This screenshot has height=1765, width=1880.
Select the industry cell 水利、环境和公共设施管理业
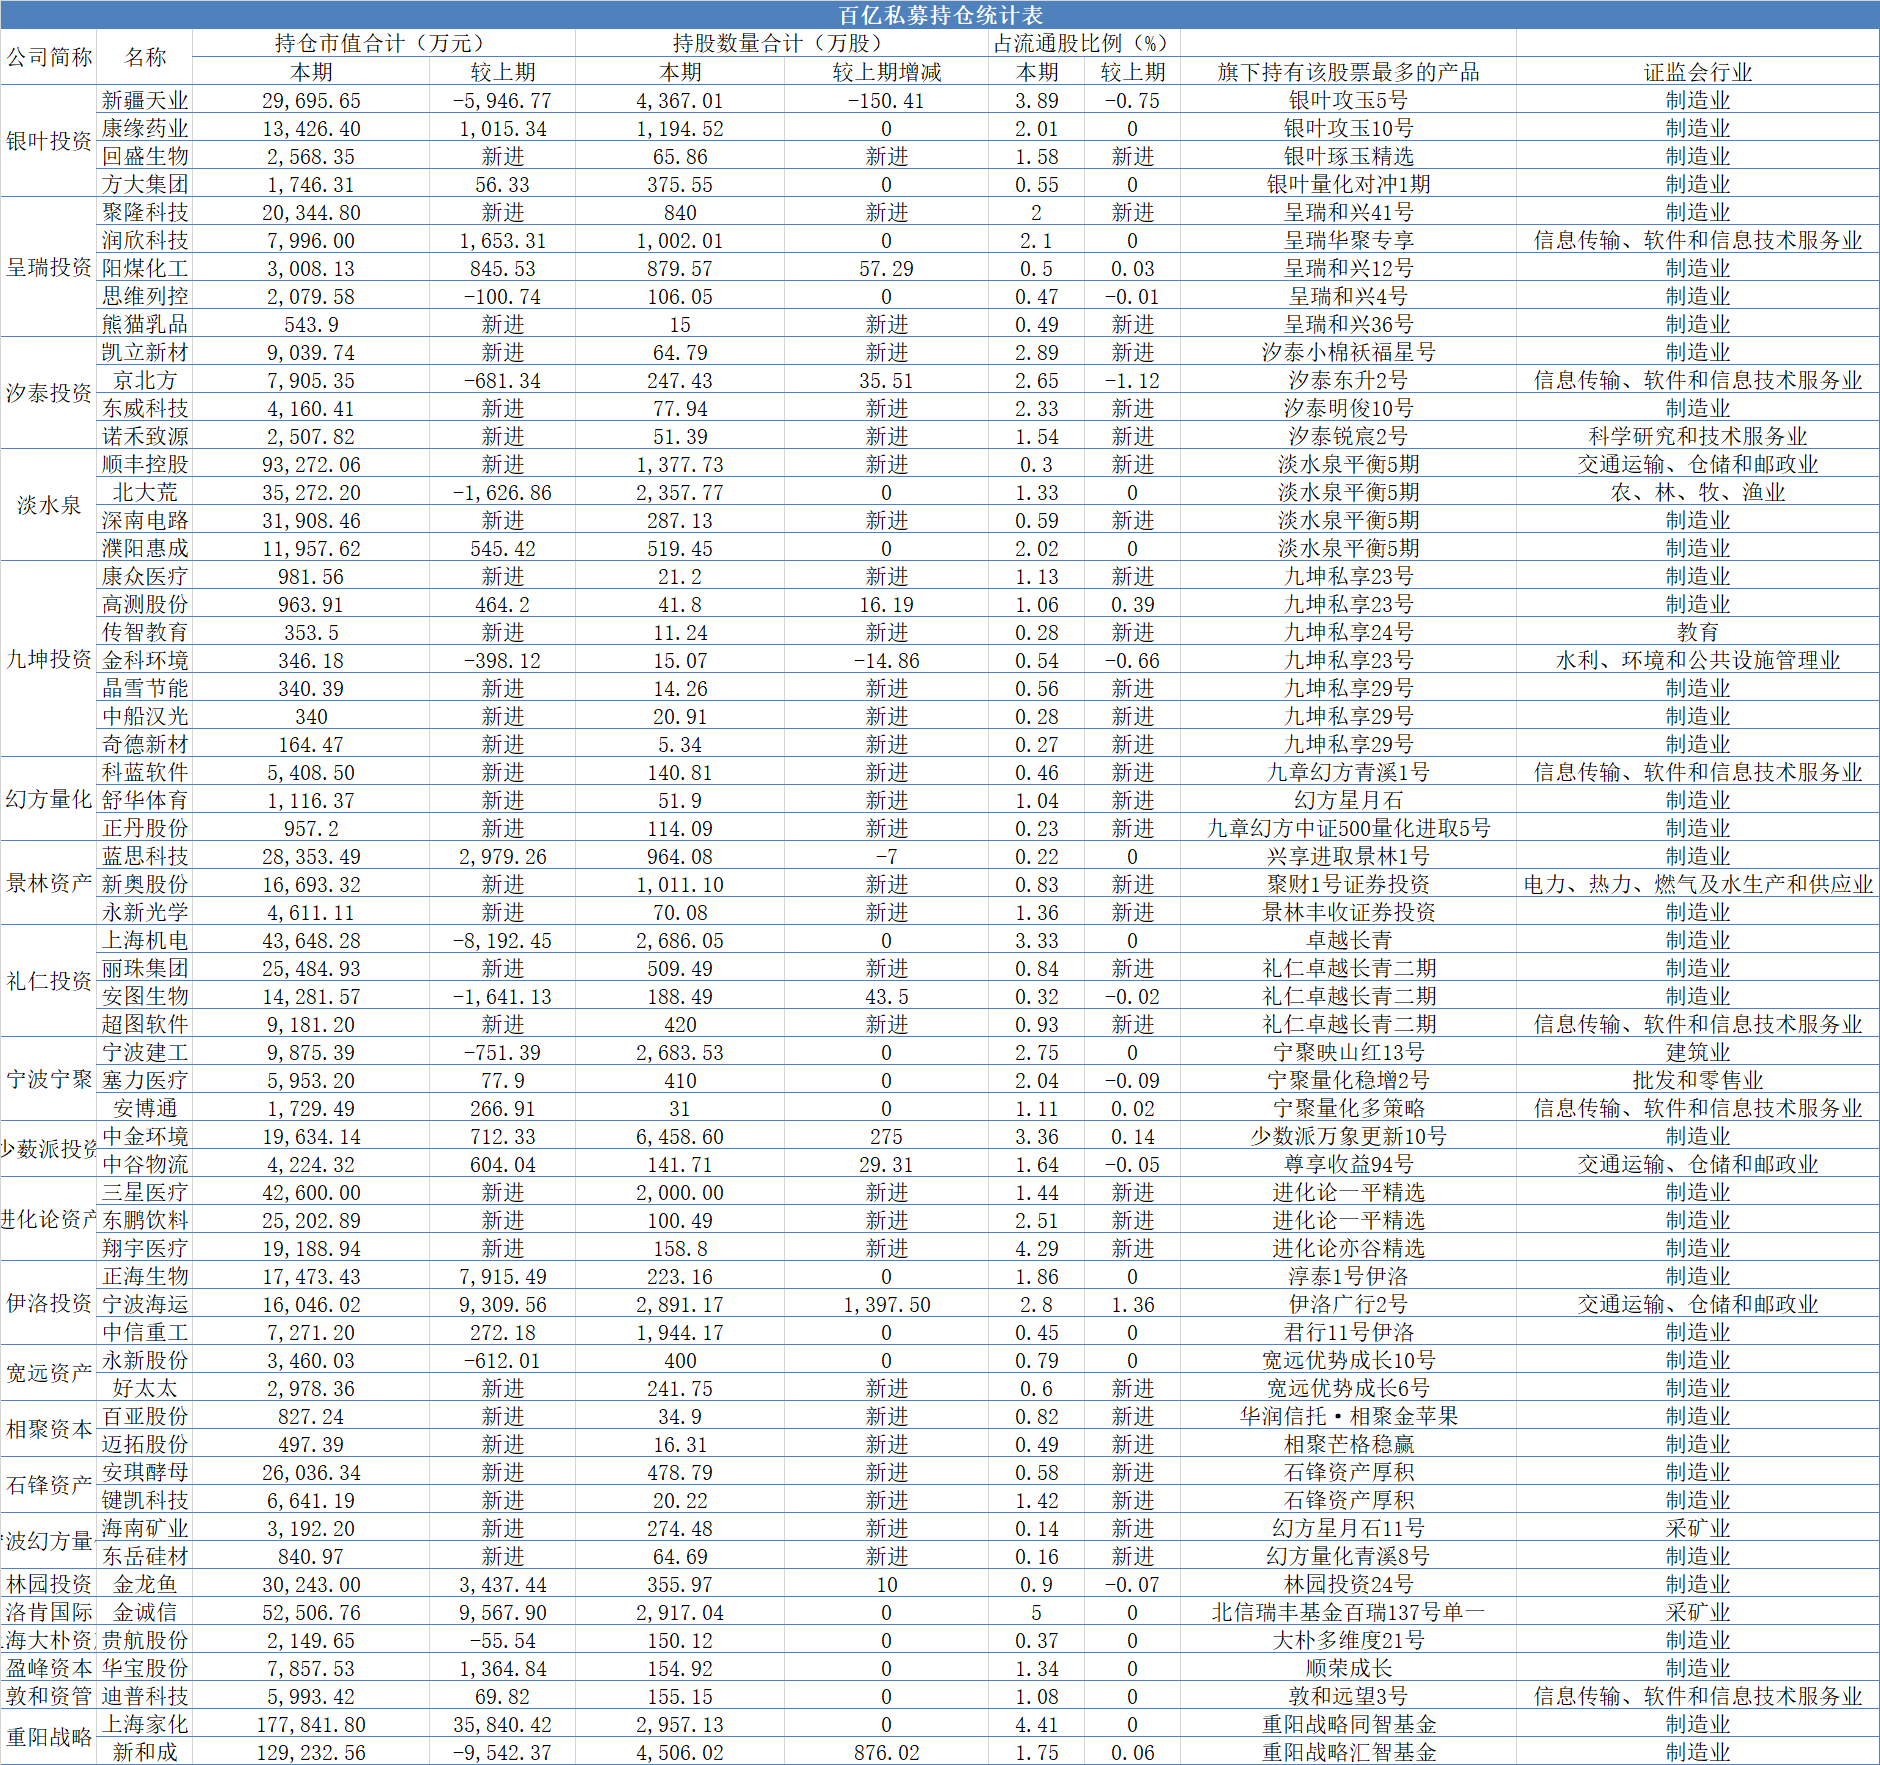1698,660
